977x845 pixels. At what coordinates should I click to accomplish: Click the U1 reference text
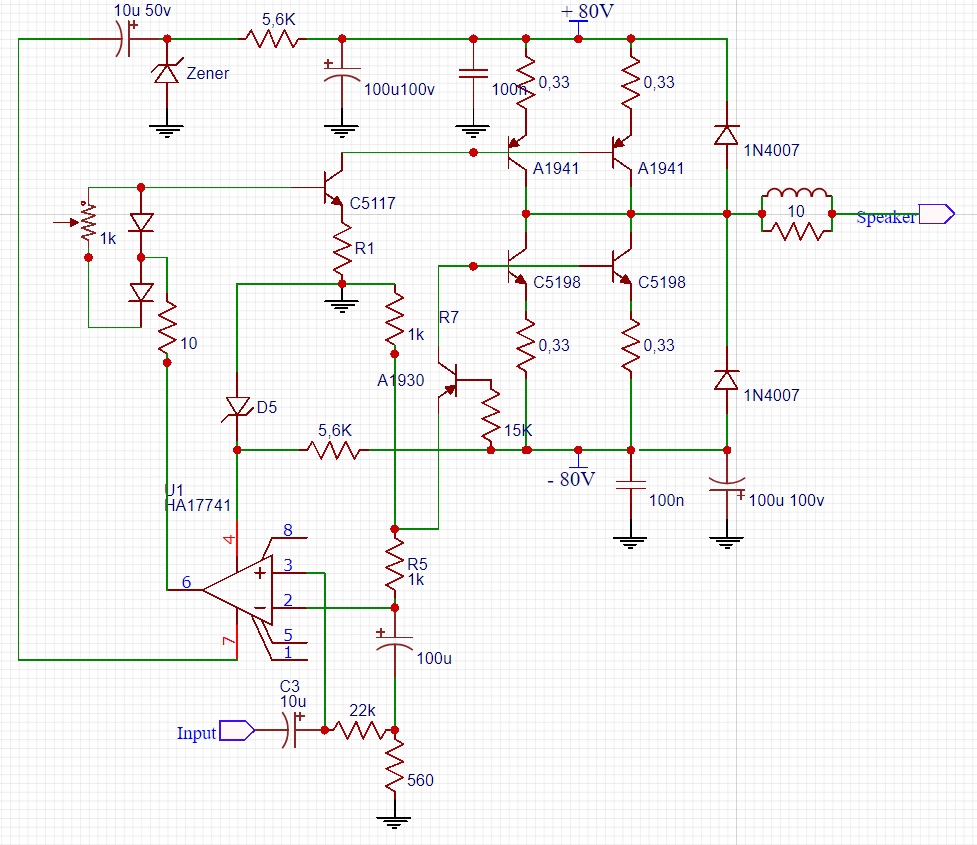point(174,489)
